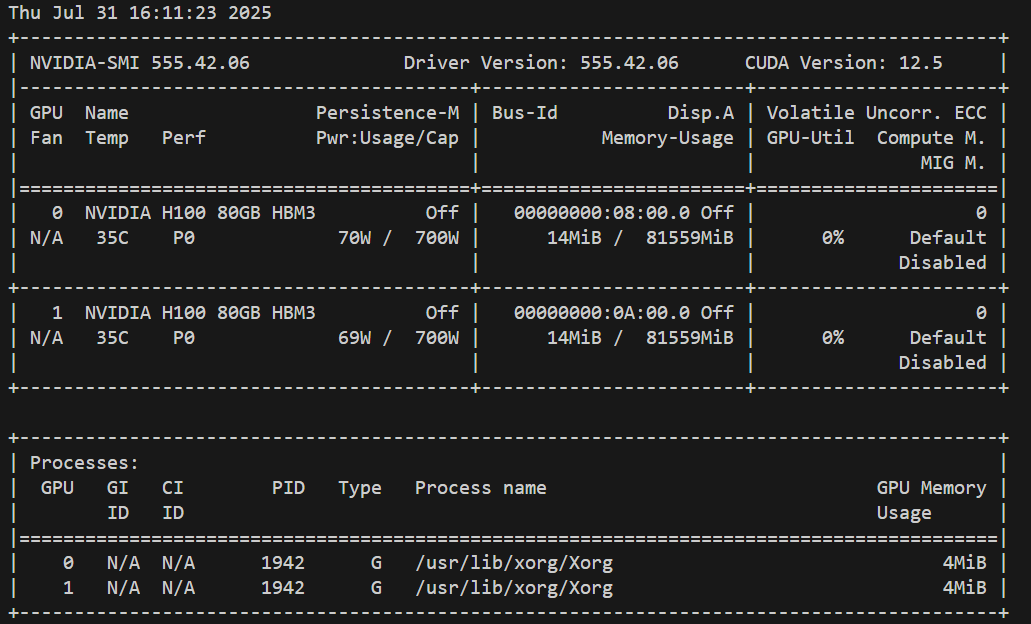1031x624 pixels.
Task: Click the "Persistence-M" column header
Action: pyautogui.click(x=387, y=113)
